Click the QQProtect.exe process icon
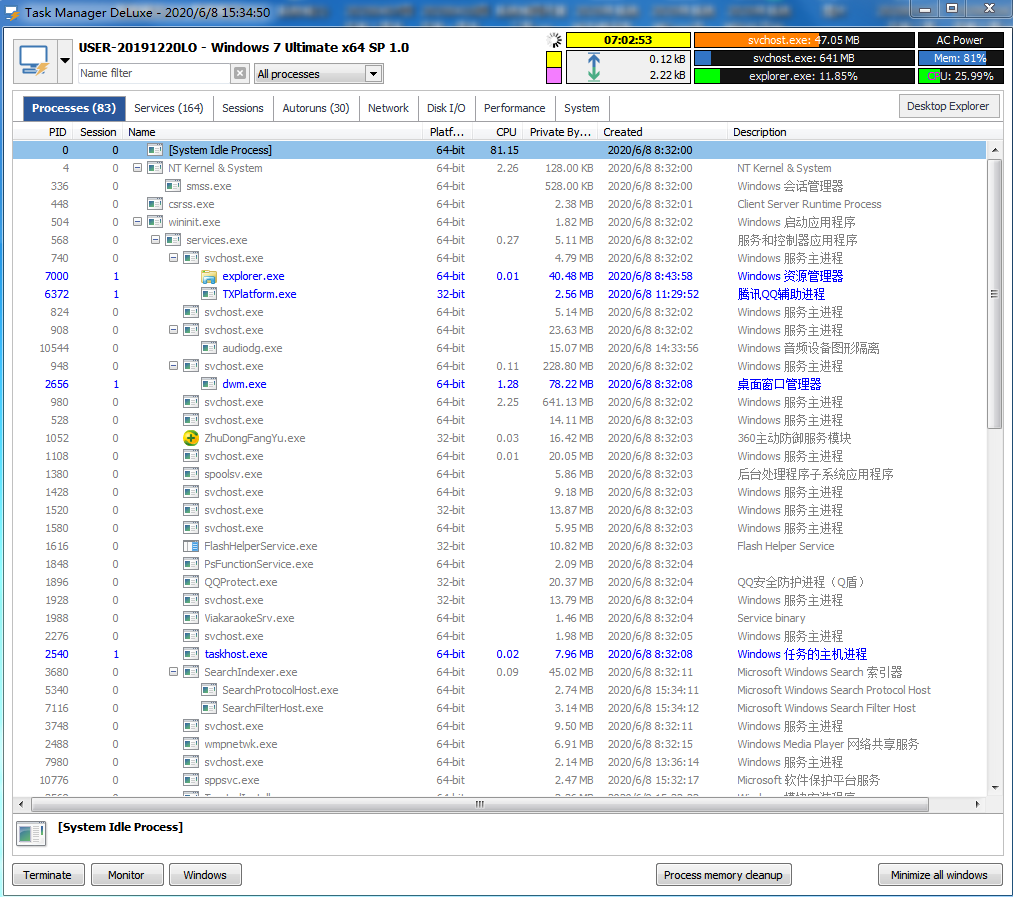The image size is (1013, 897). pos(191,582)
